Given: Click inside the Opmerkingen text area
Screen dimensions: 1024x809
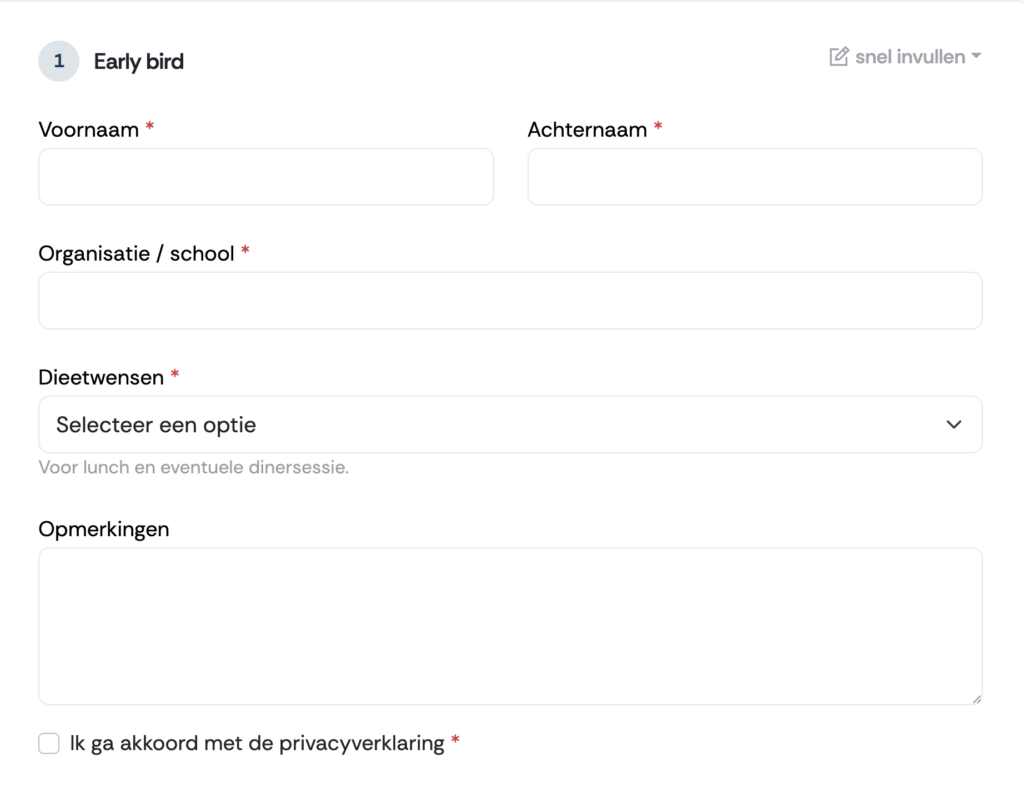Looking at the screenshot, I should tap(510, 626).
